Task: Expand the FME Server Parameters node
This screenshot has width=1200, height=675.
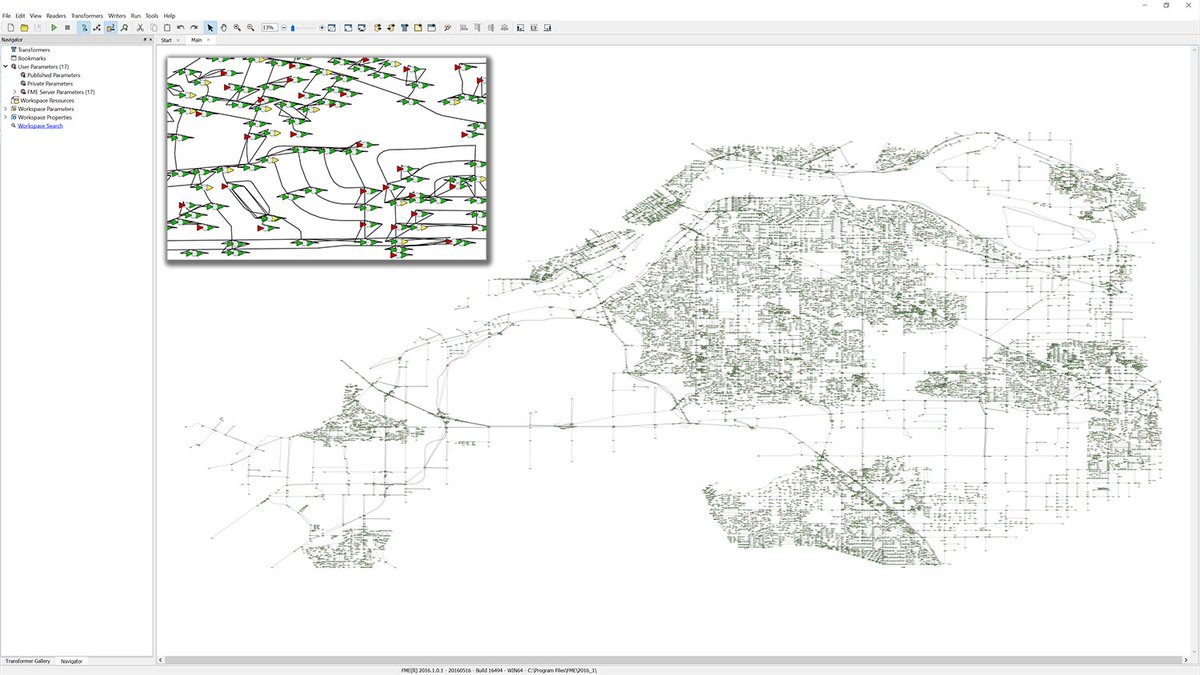Action: [14, 92]
